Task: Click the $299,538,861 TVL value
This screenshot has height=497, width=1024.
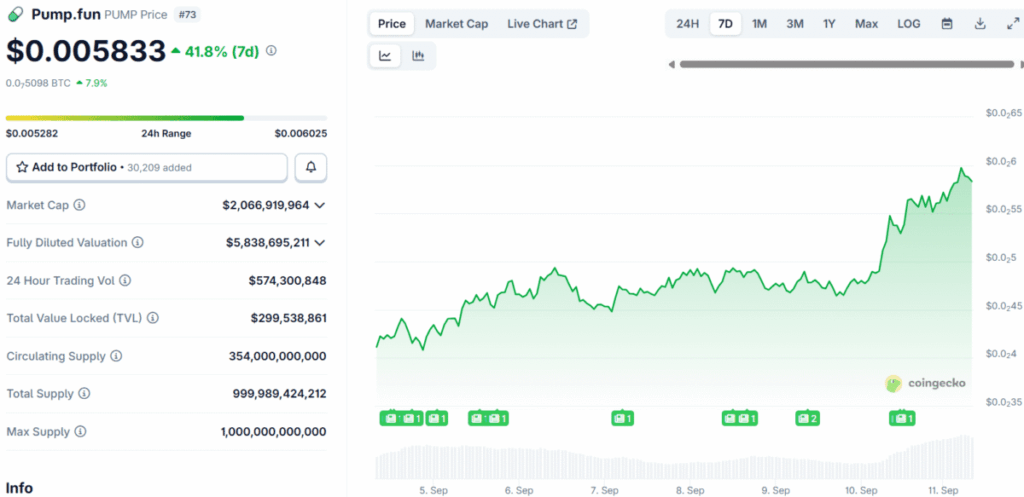Action: (x=289, y=318)
